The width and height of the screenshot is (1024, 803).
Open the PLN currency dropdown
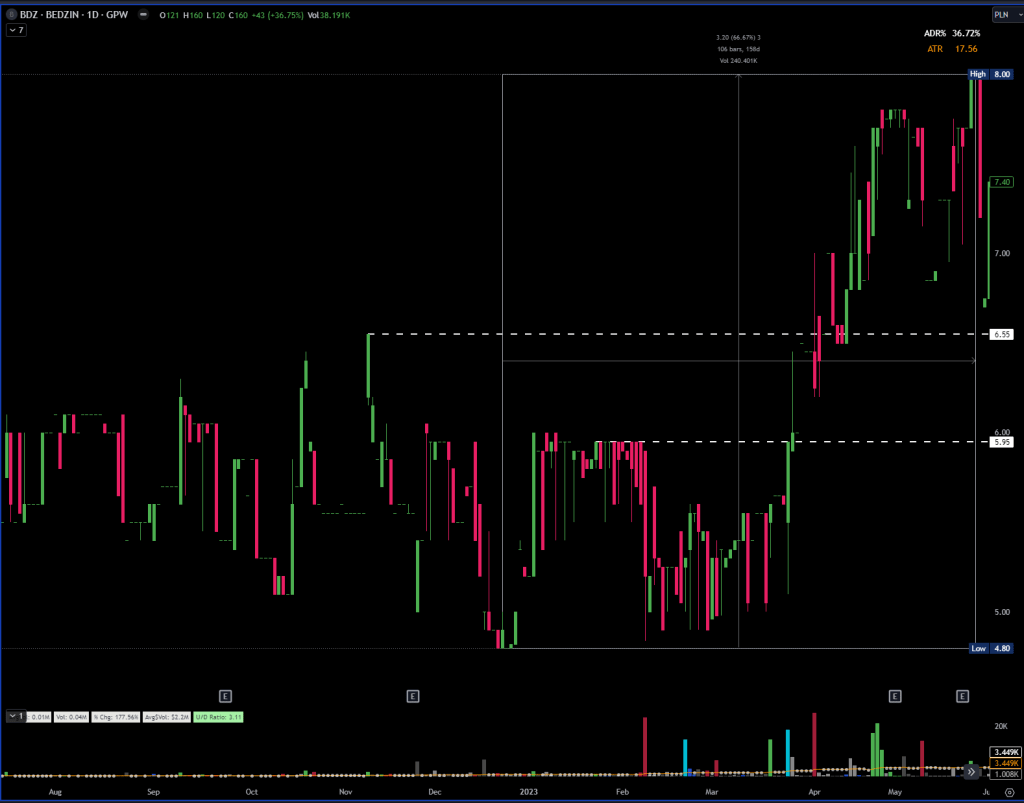[x=1002, y=15]
